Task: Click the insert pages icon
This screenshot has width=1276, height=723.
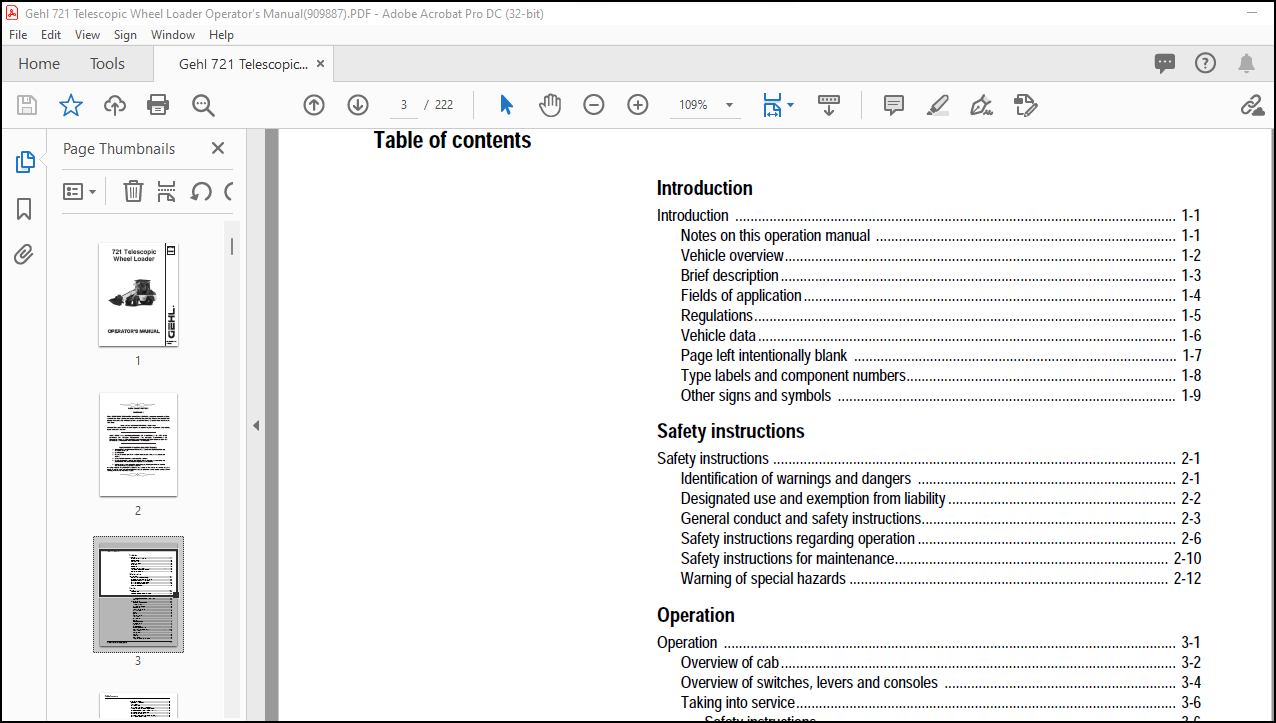Action: click(x=167, y=191)
